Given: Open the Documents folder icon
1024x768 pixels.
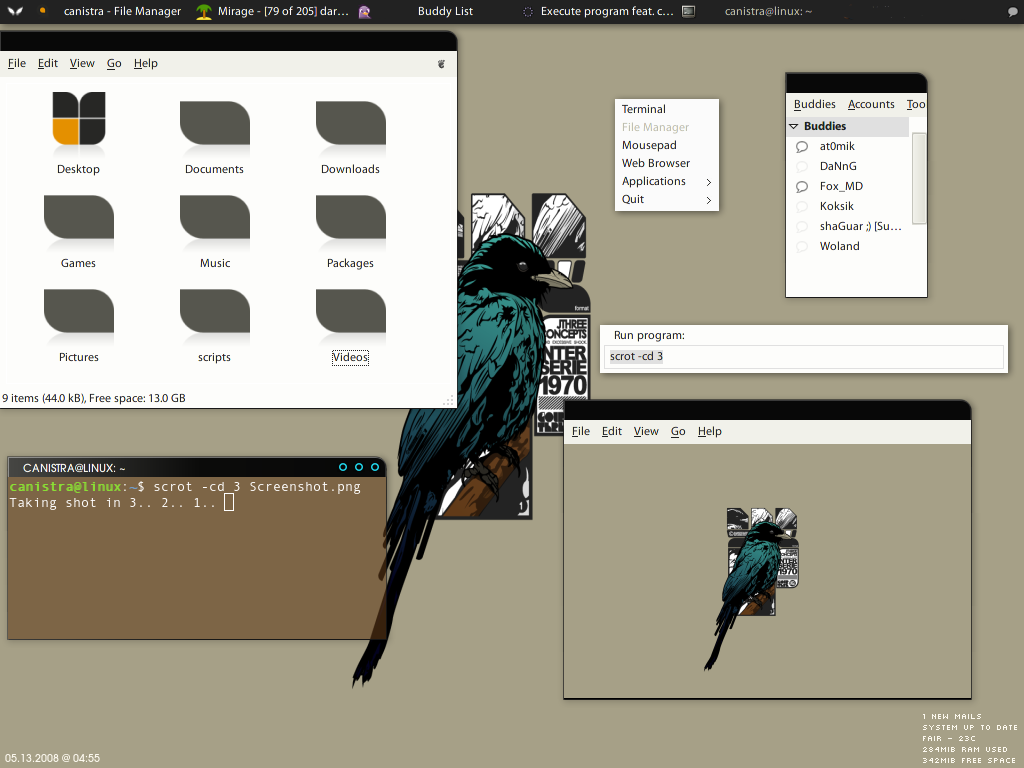Looking at the screenshot, I should [x=215, y=123].
